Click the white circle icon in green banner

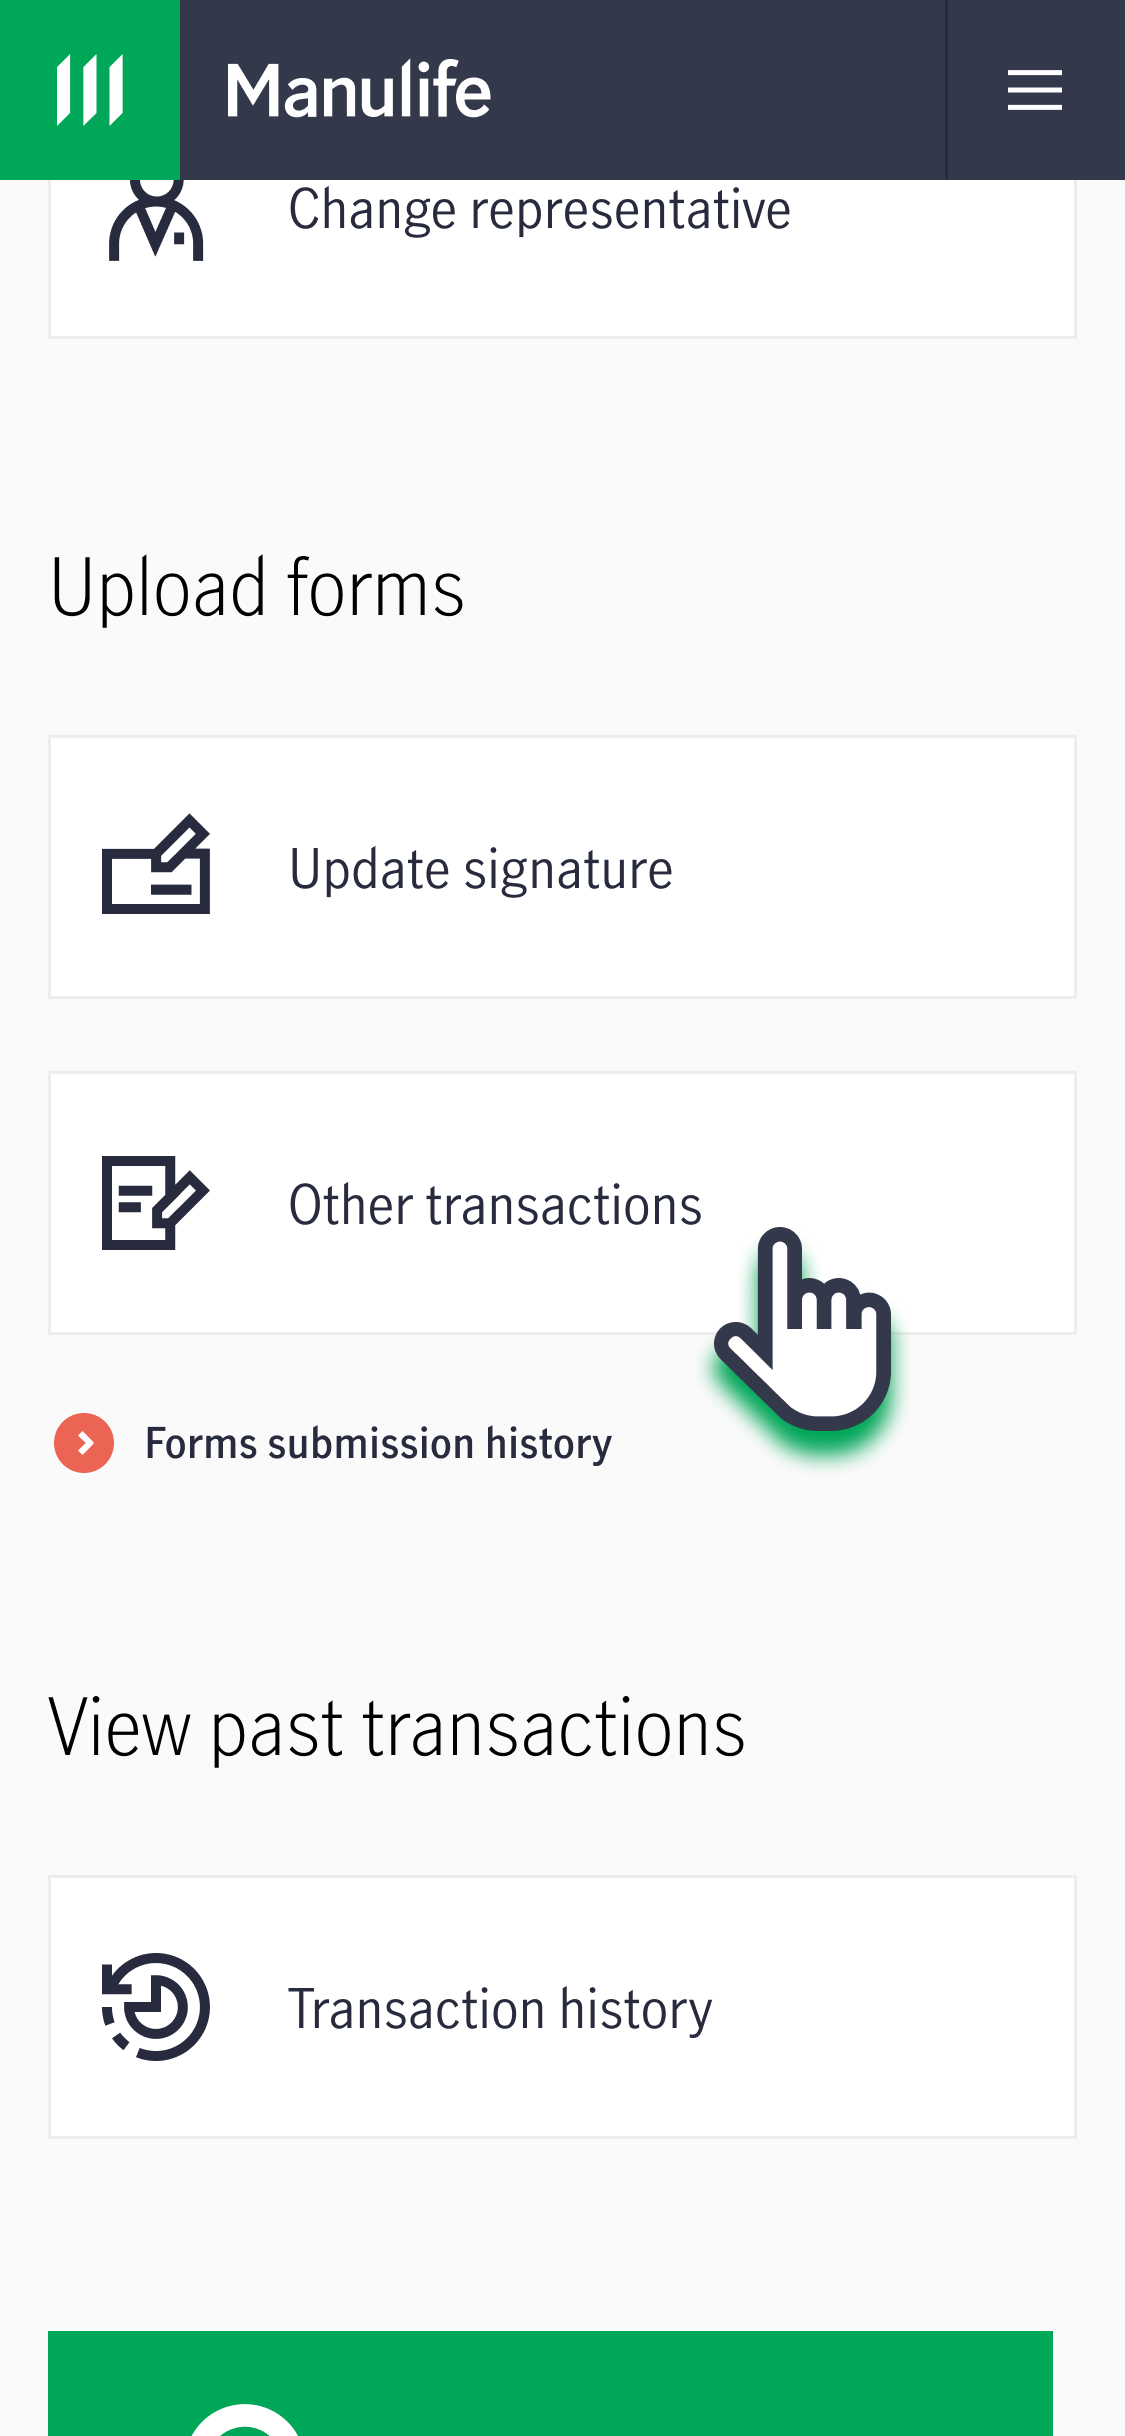tap(245, 2420)
